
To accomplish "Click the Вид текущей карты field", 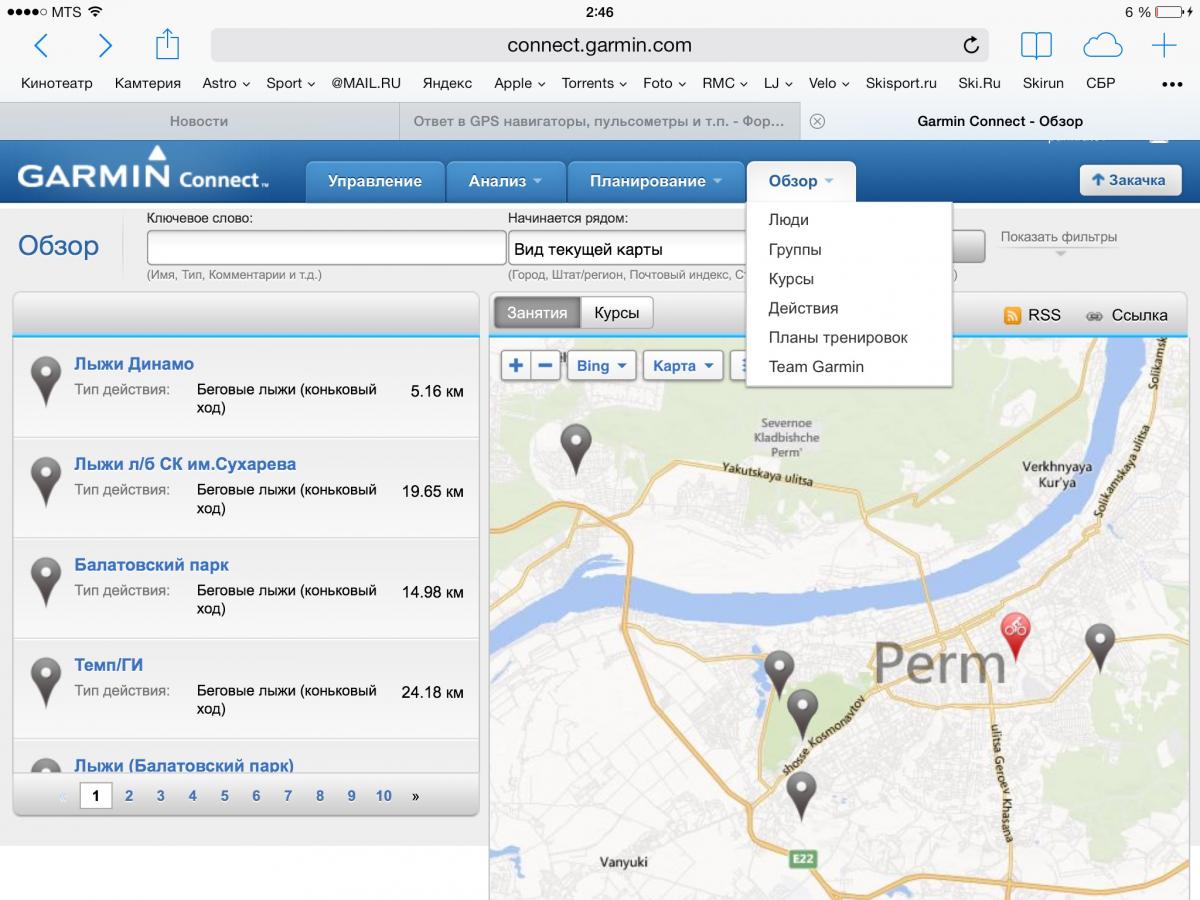I will click(627, 248).
